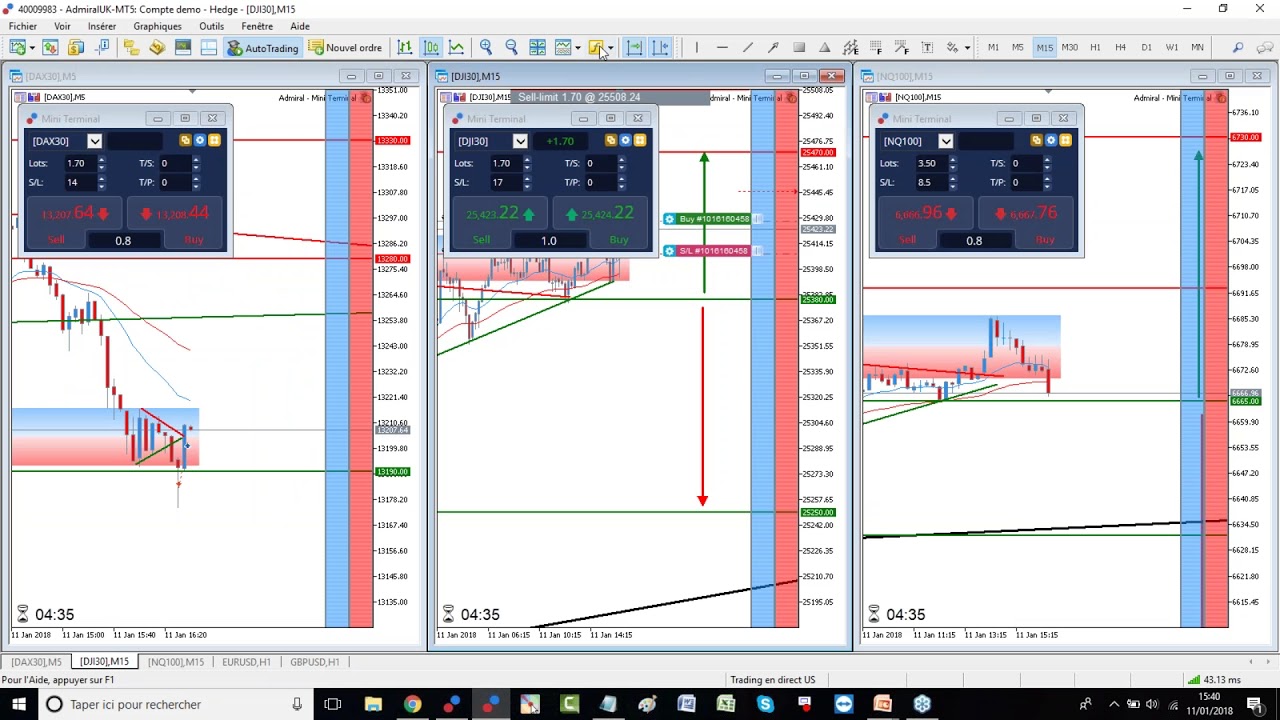Image resolution: width=1280 pixels, height=720 pixels.
Task: Select the equidistant channel tool
Action: pyautogui.click(x=850, y=47)
